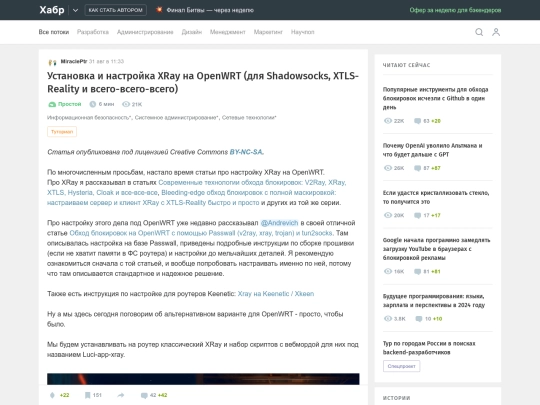Open site search with magnifier icon
Screen dimensions: 540x405
[479, 32]
